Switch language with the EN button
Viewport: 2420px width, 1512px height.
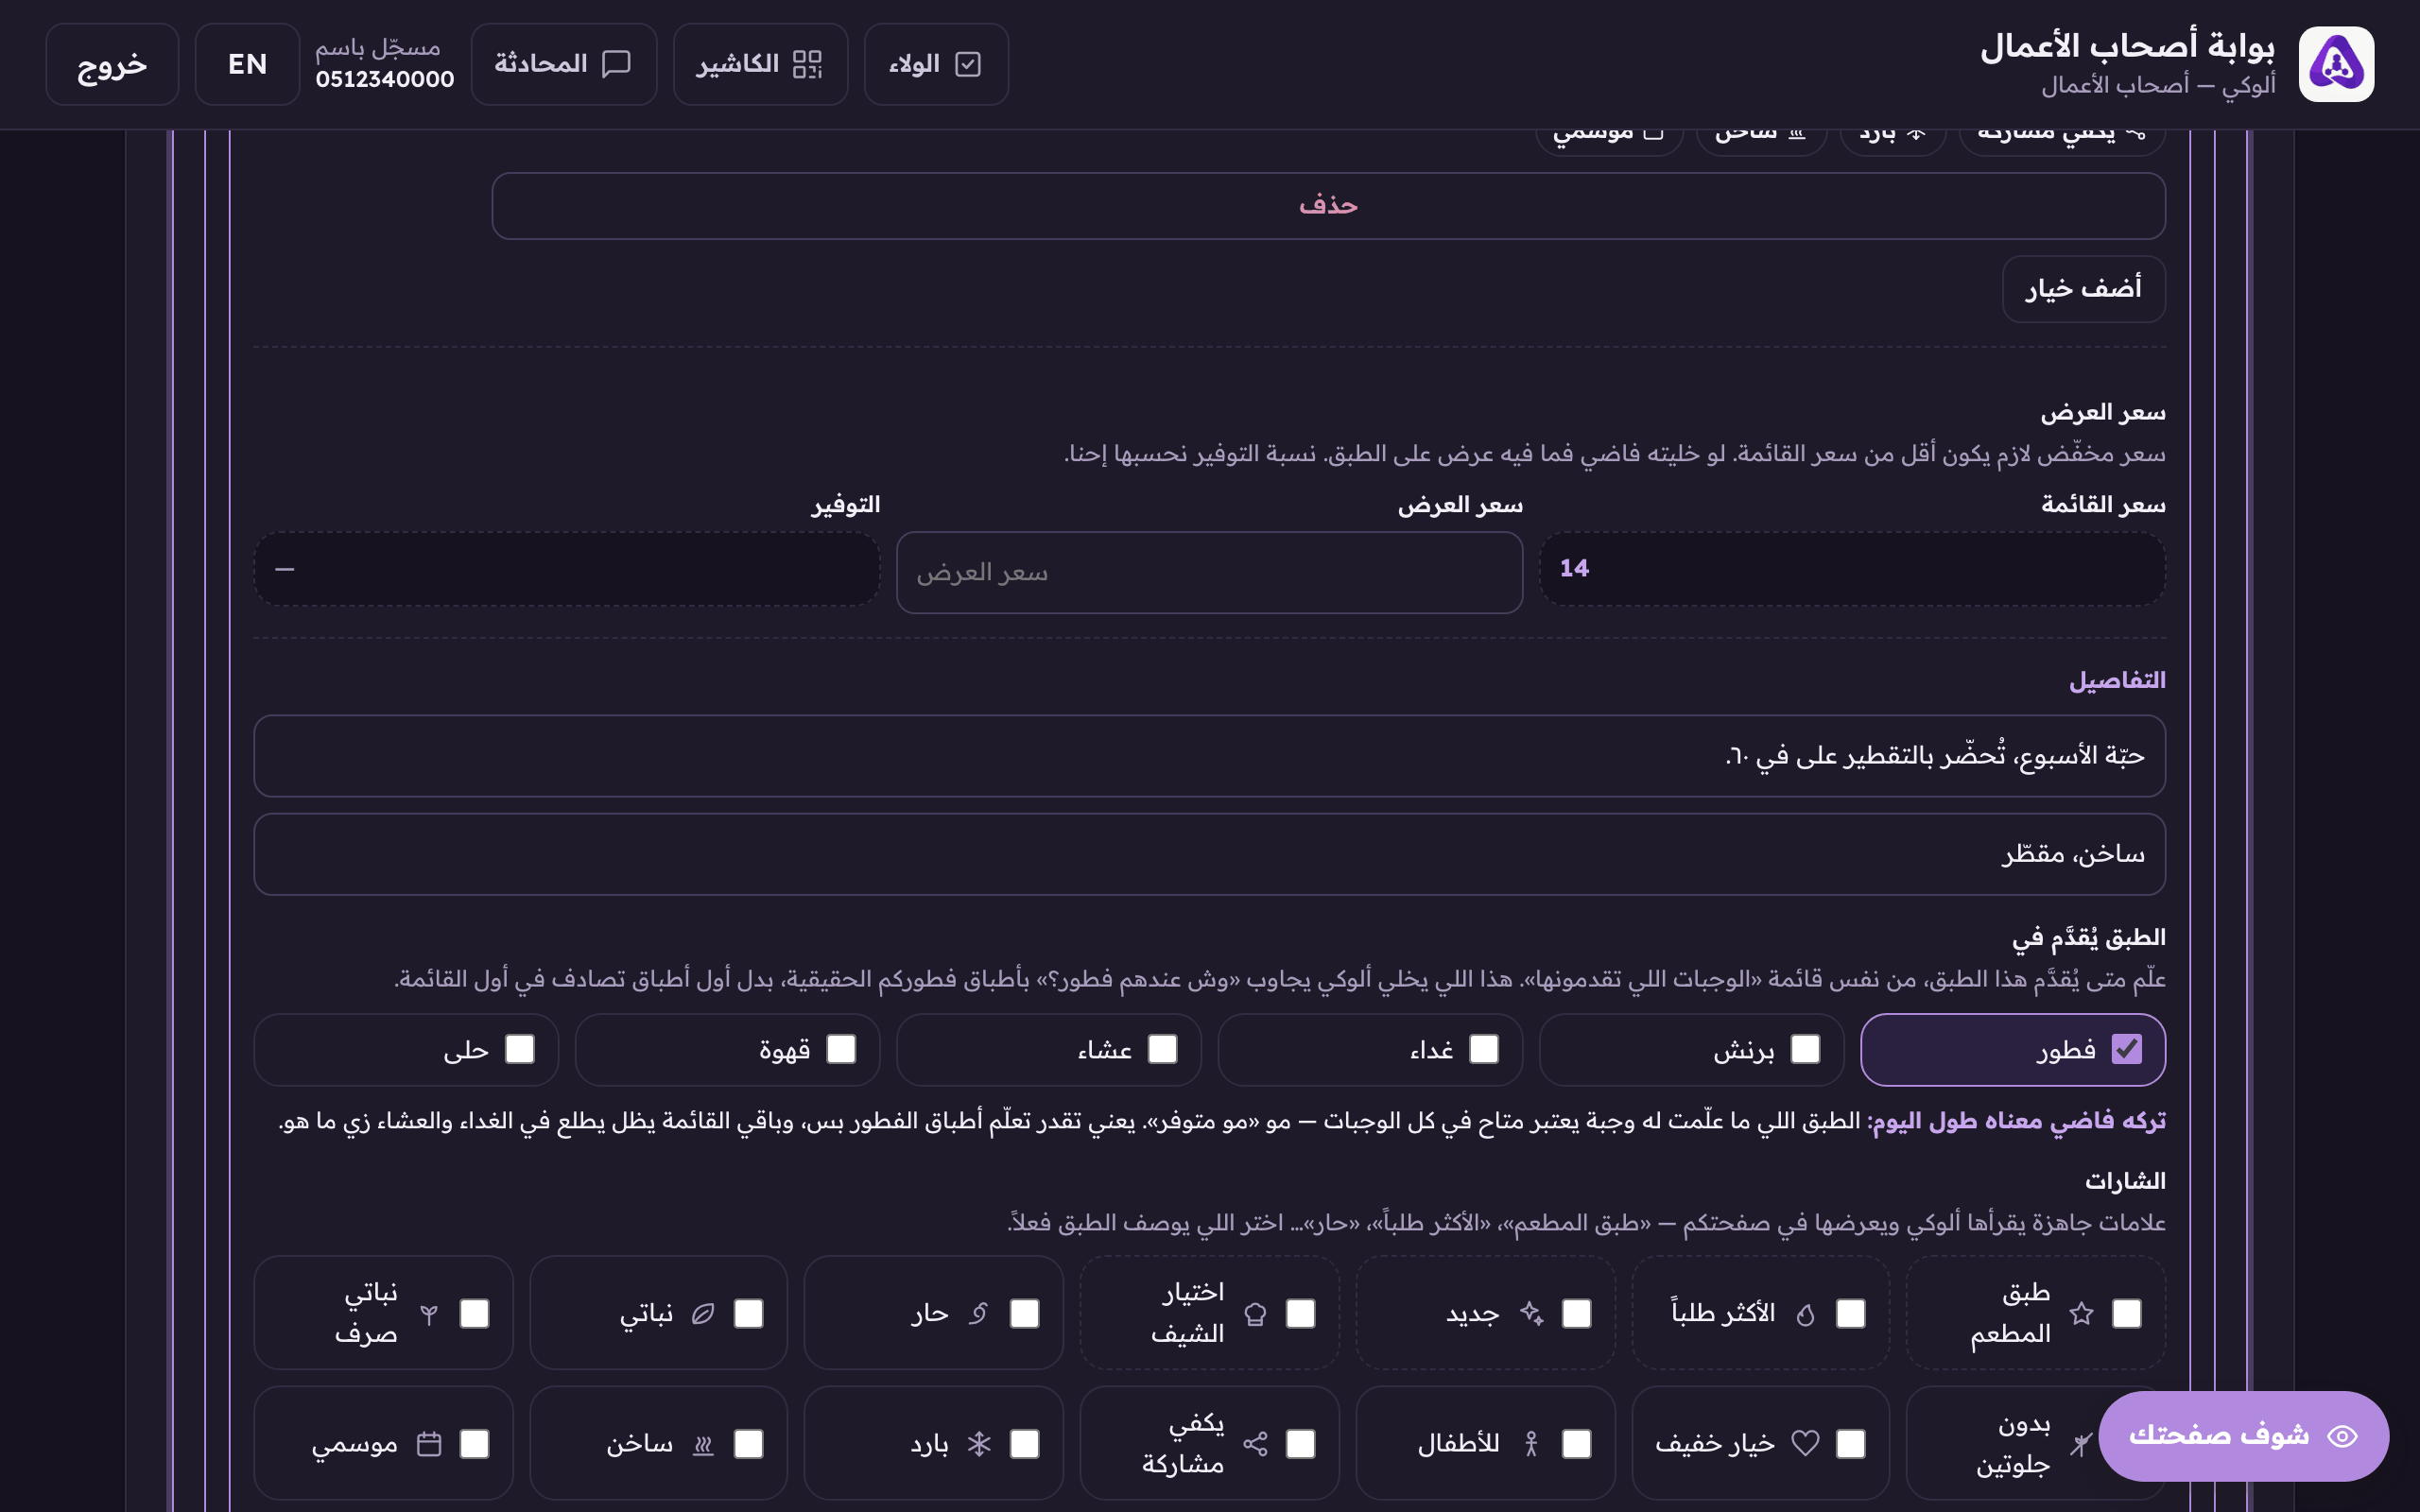pos(247,64)
